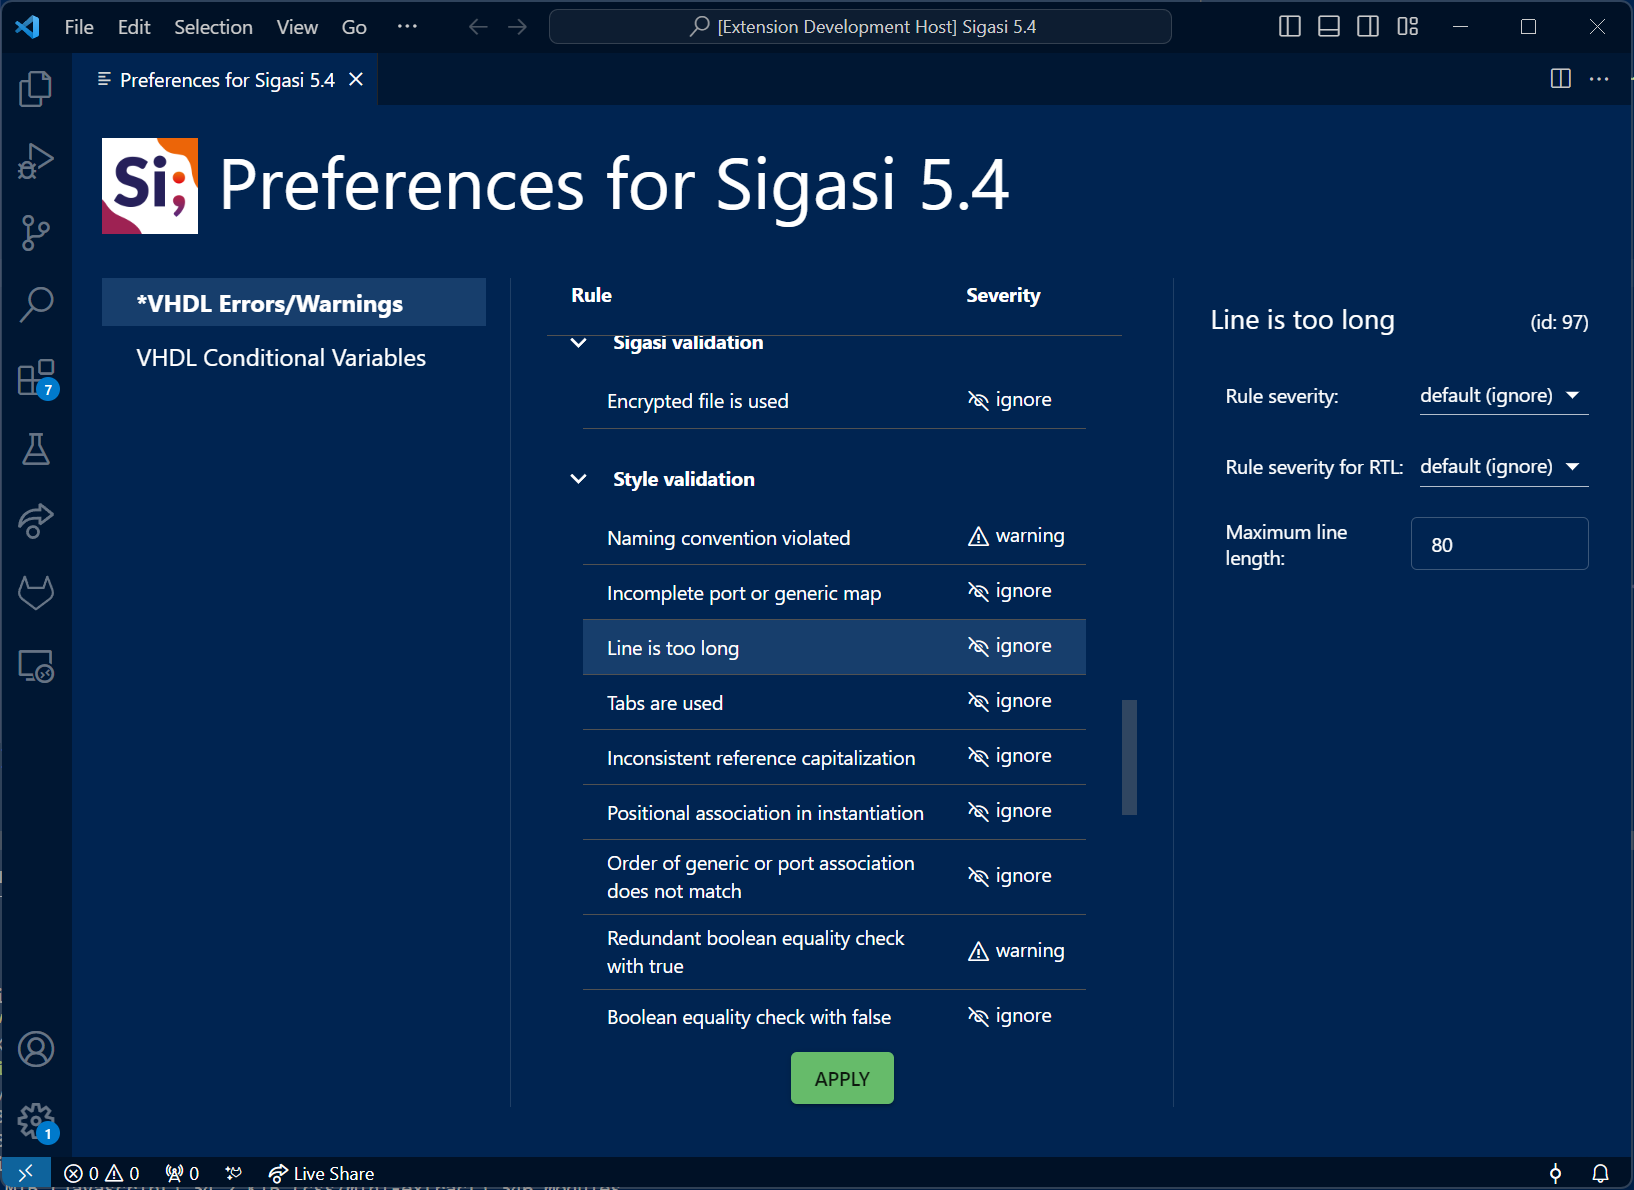Click the ports forwarded status indicator
The width and height of the screenshot is (1634, 1190).
[182, 1173]
